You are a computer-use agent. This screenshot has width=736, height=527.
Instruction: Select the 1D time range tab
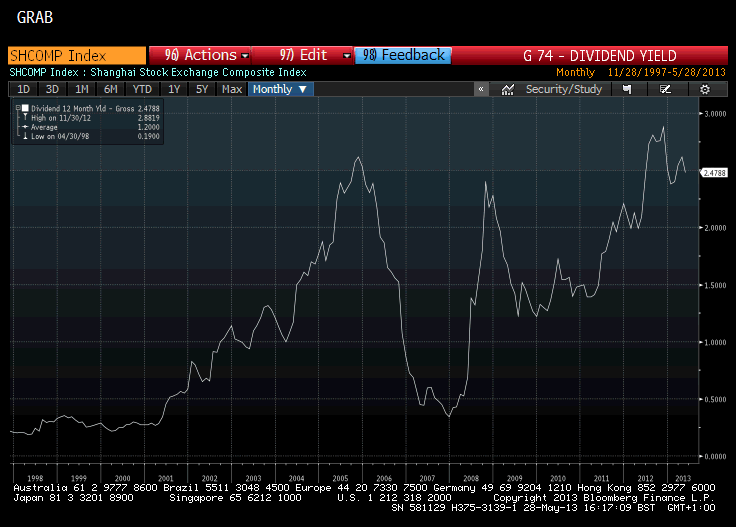[23, 89]
